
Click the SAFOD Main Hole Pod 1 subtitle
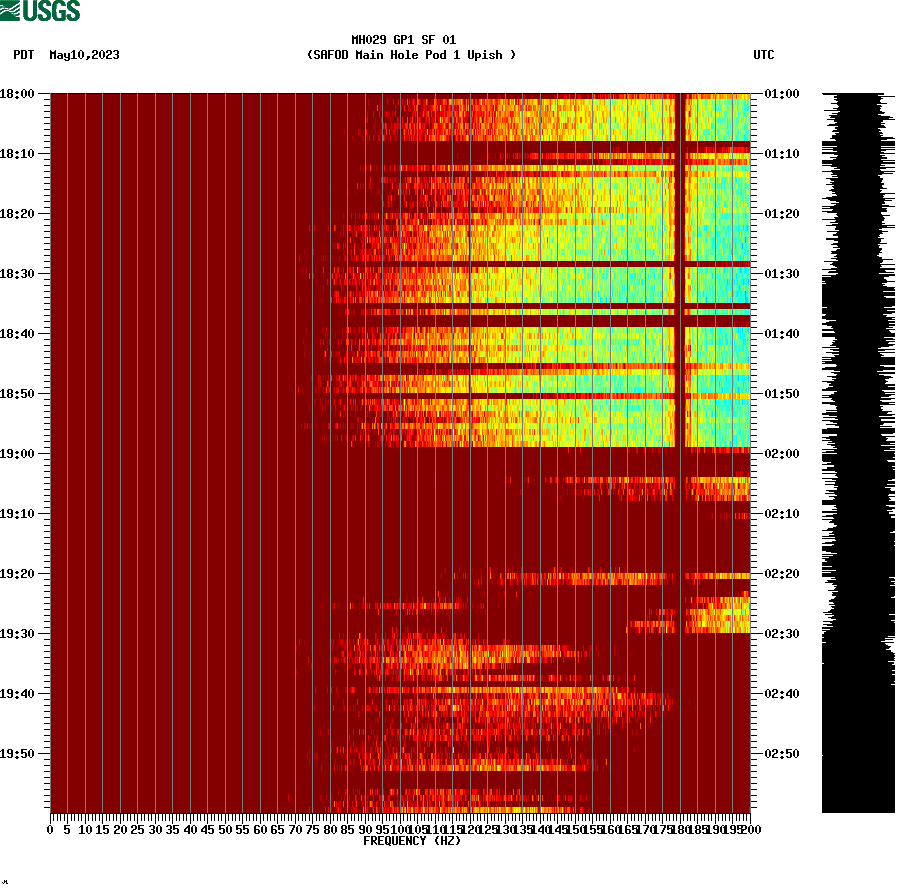point(412,56)
